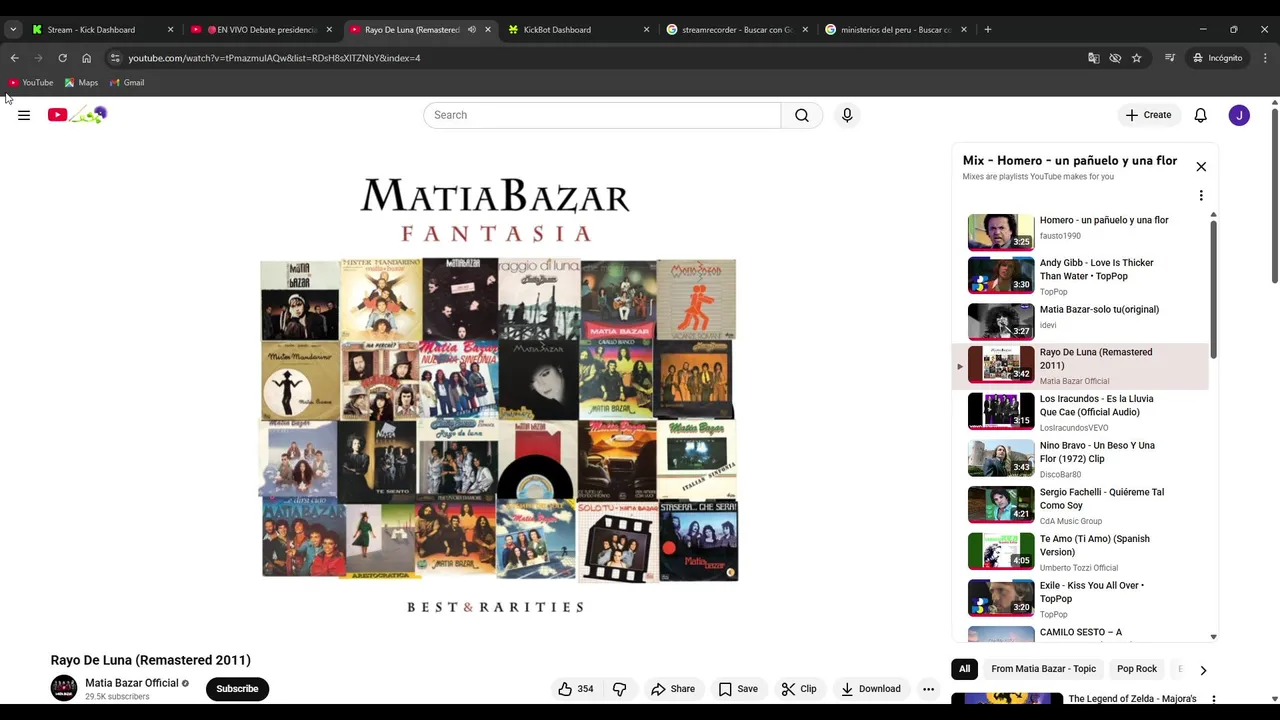This screenshot has height=720, width=1280.
Task: Click the translate page icon in the address bar
Action: pyautogui.click(x=1094, y=58)
